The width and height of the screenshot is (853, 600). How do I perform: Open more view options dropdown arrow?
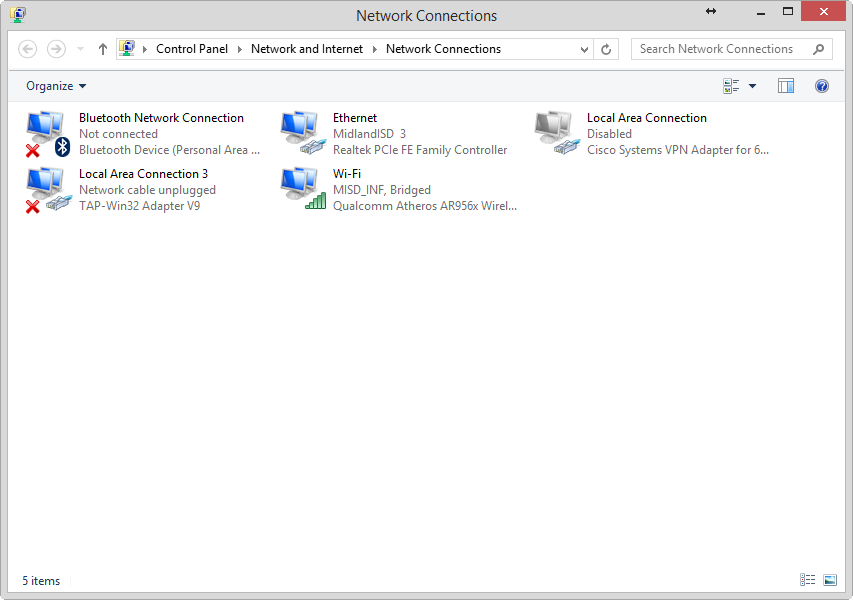[752, 86]
